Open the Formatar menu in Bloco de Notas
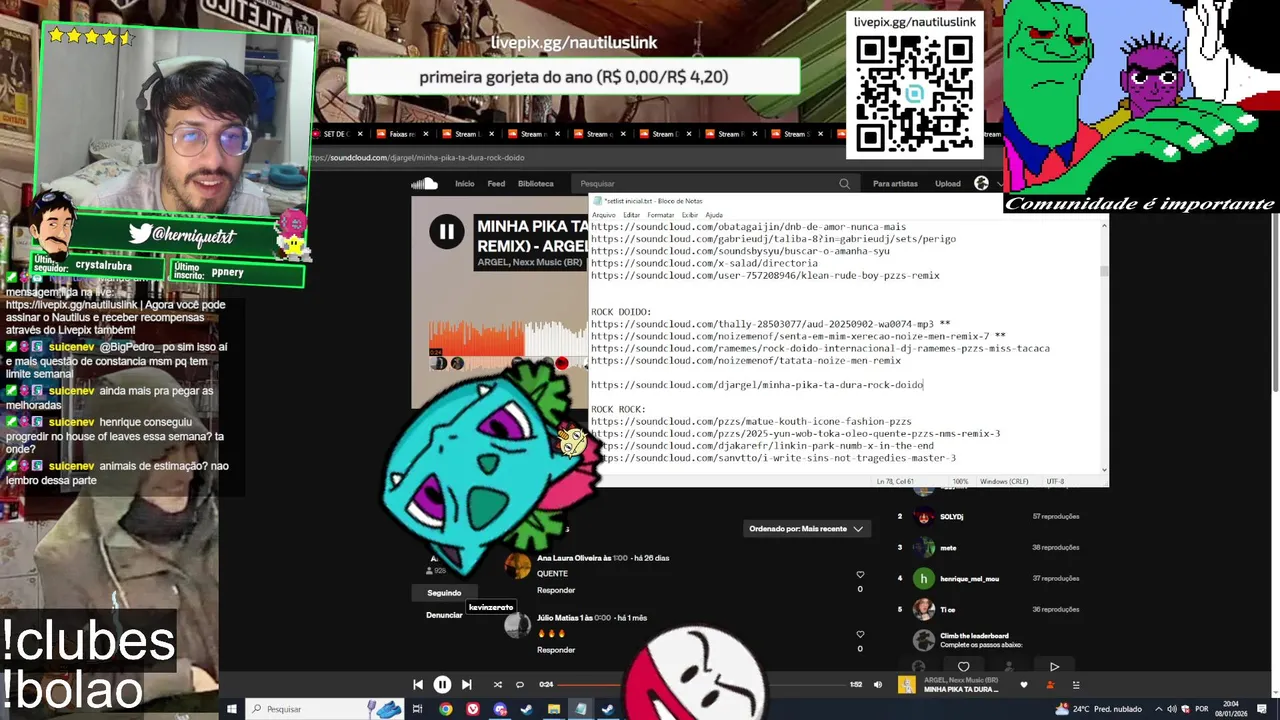The height and width of the screenshot is (720, 1280). click(x=661, y=215)
